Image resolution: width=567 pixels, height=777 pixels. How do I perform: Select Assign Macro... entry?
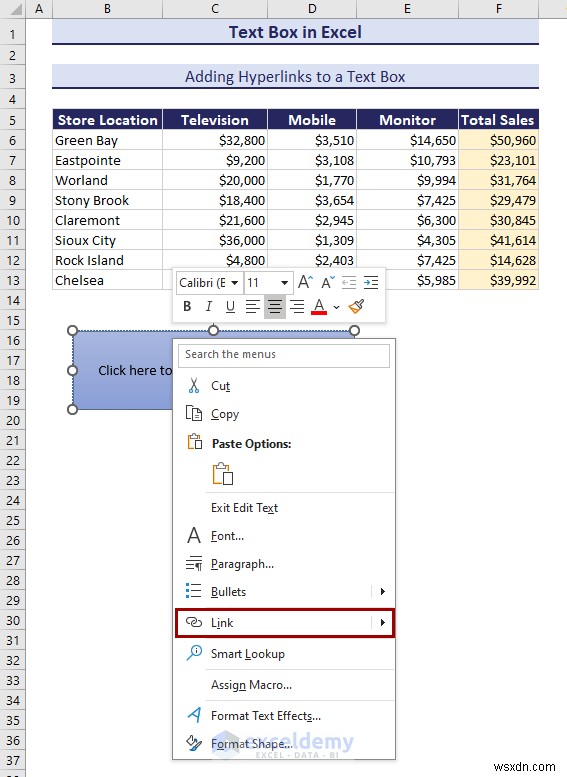(x=284, y=685)
